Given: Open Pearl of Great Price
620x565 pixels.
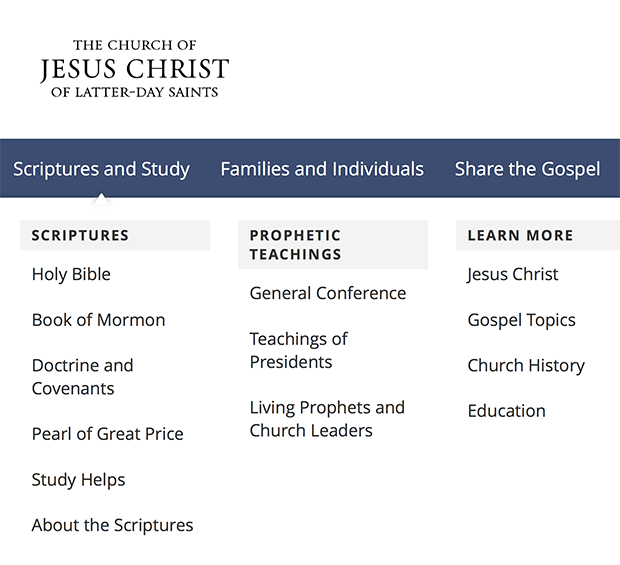Looking at the screenshot, I should coord(108,434).
